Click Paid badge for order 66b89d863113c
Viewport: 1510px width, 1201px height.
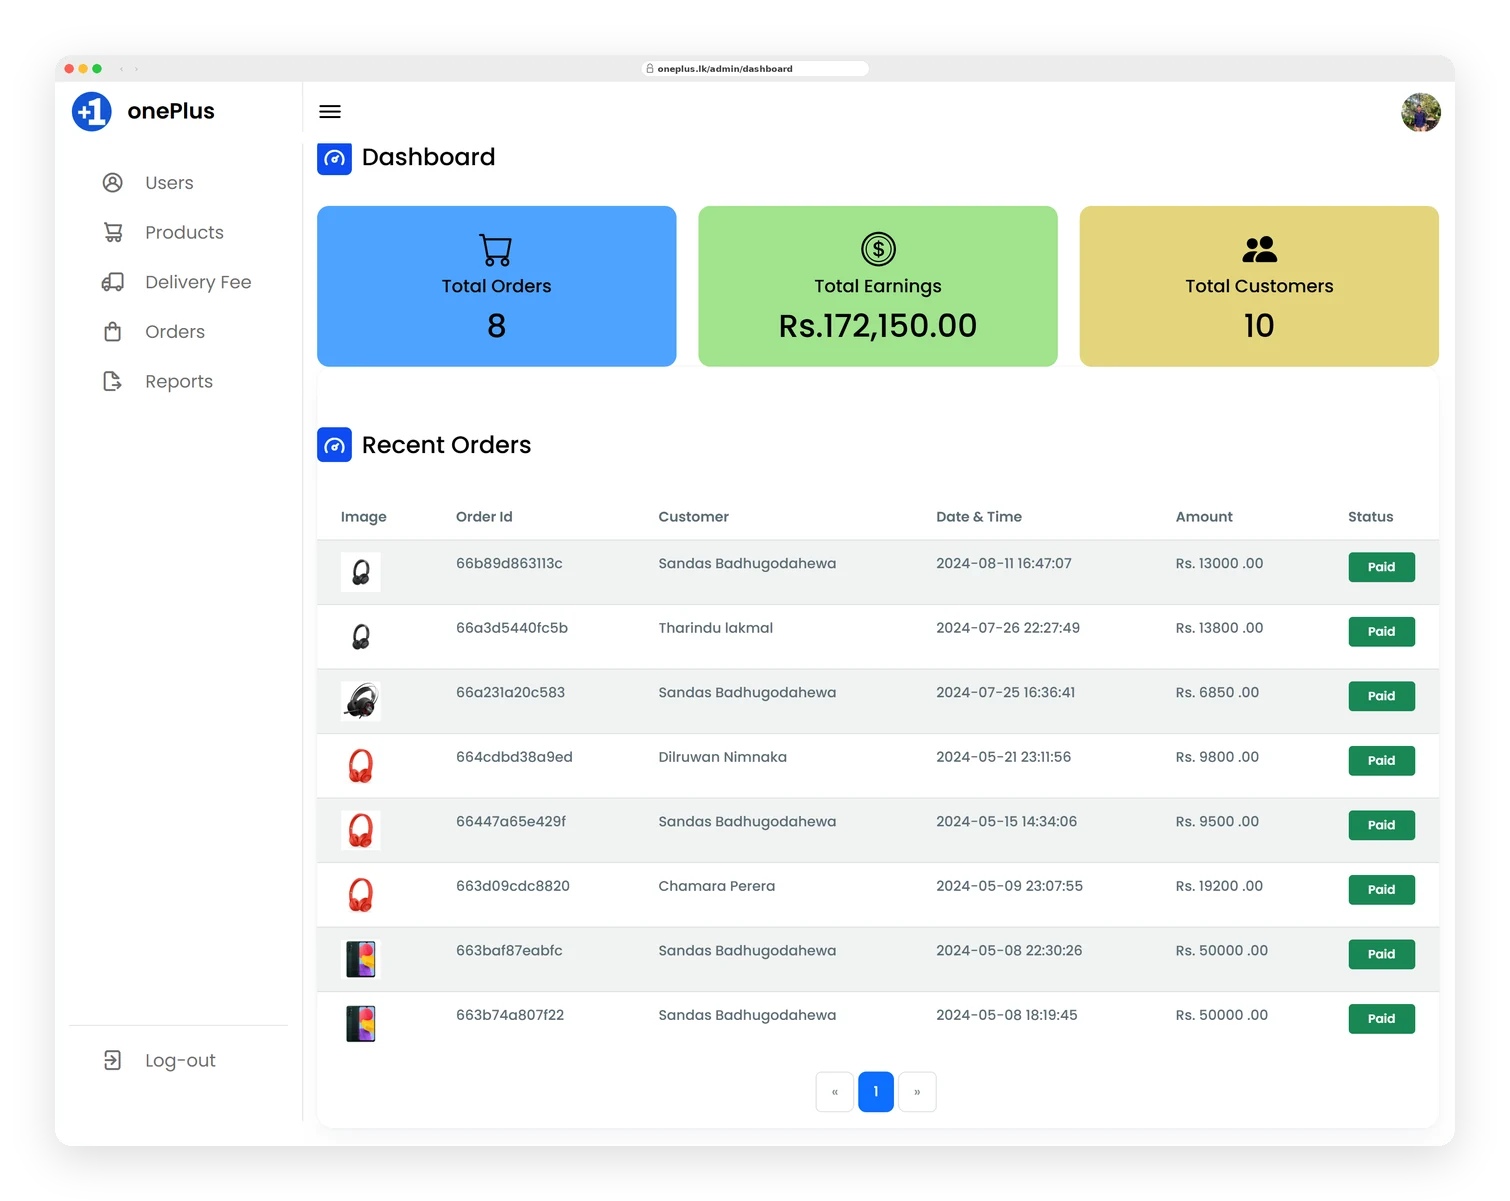click(1381, 567)
